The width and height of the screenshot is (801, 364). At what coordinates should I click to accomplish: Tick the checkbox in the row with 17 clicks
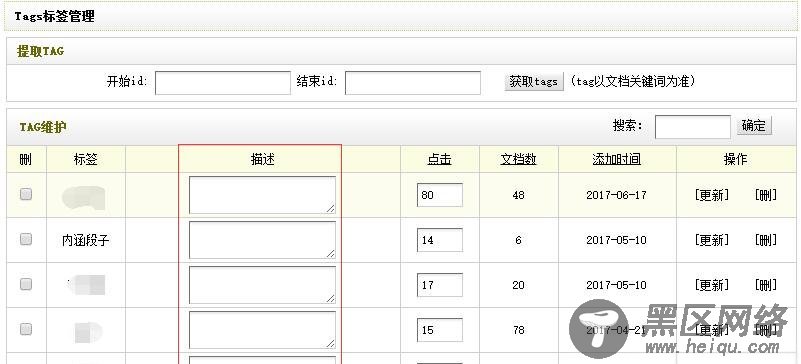(26, 284)
